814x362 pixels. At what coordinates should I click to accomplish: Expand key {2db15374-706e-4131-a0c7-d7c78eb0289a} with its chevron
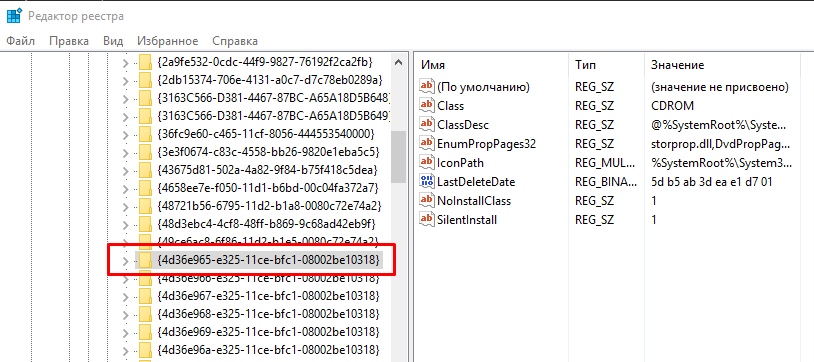click(125, 82)
